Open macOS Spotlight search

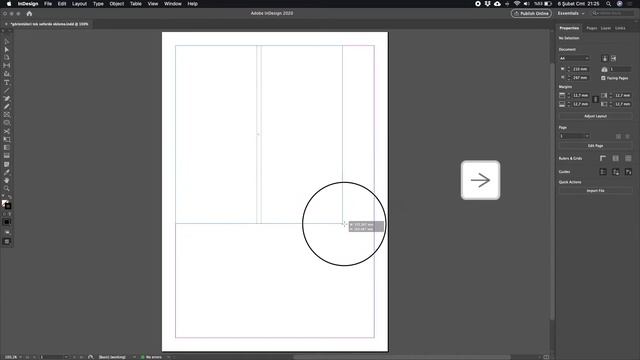click(608, 4)
